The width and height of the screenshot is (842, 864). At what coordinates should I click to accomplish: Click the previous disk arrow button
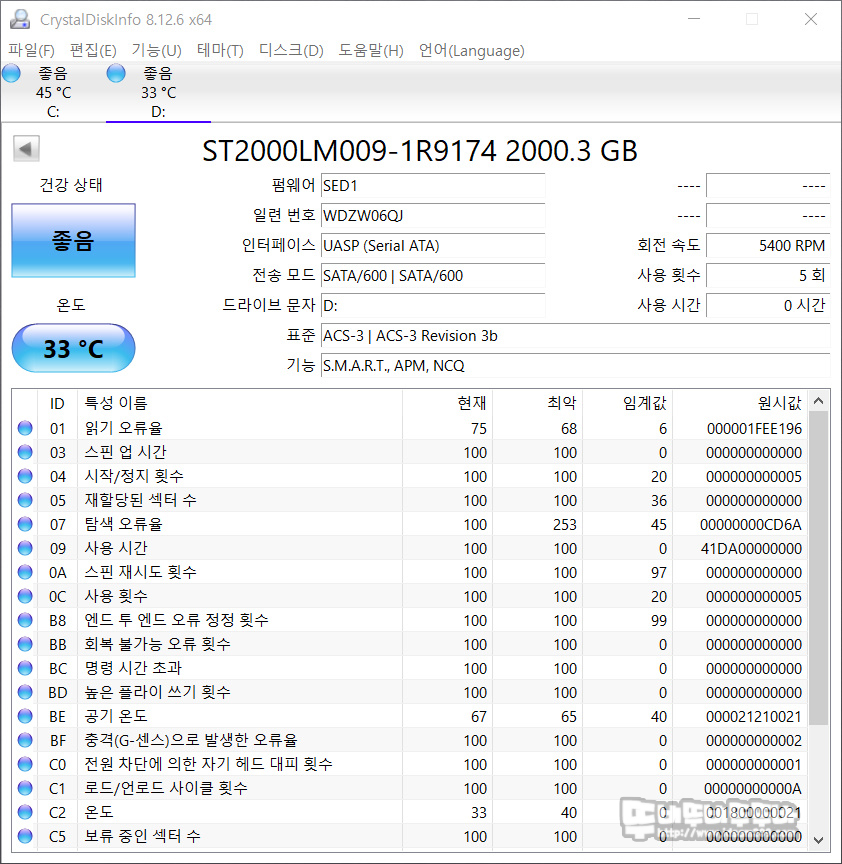point(26,149)
